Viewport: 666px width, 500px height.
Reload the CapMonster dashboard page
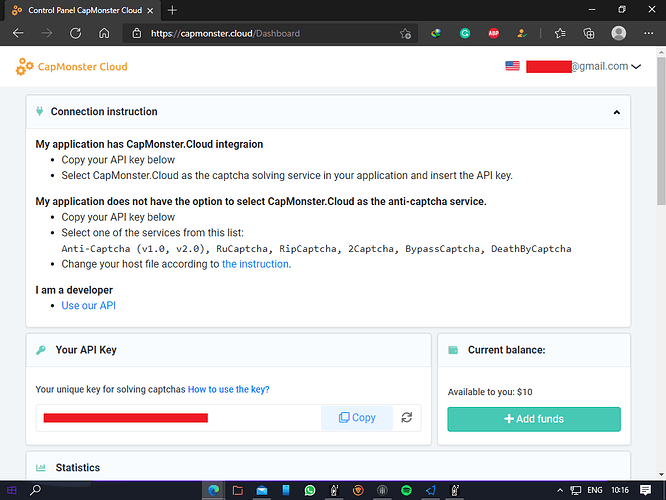click(75, 33)
